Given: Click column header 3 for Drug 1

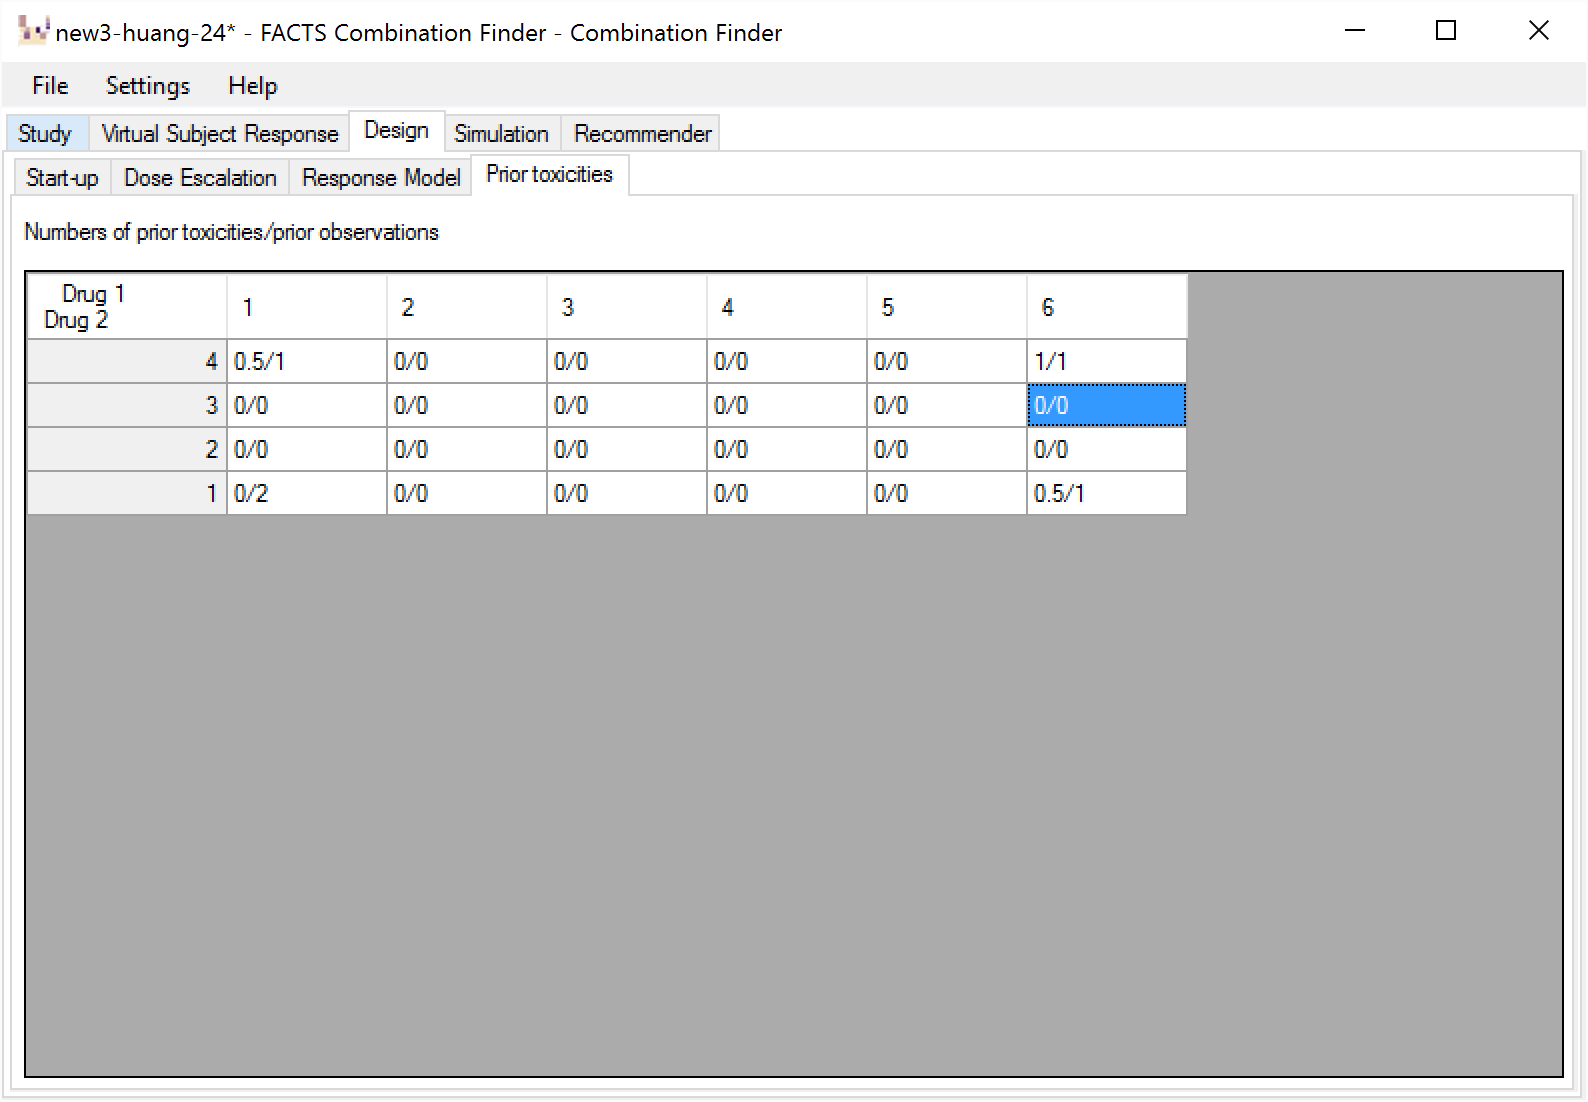Looking at the screenshot, I should click(x=626, y=307).
